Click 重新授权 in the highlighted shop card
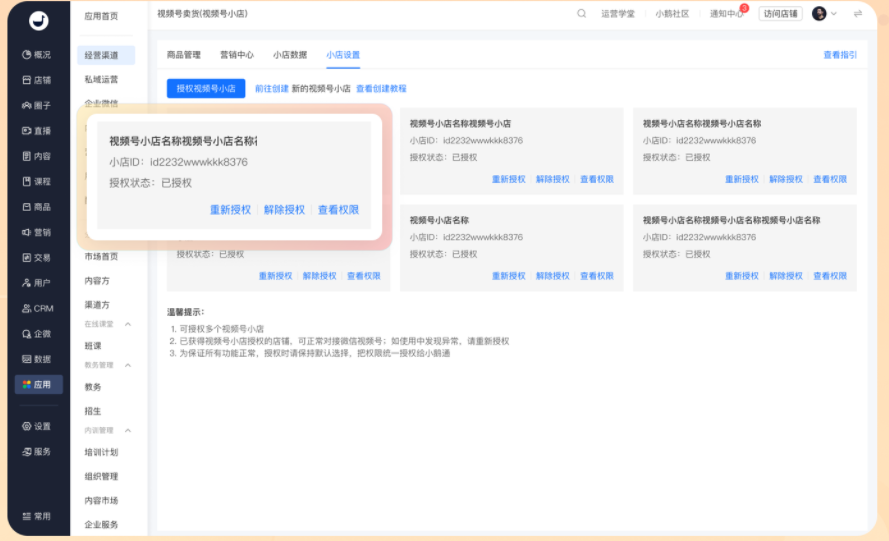 [231, 210]
